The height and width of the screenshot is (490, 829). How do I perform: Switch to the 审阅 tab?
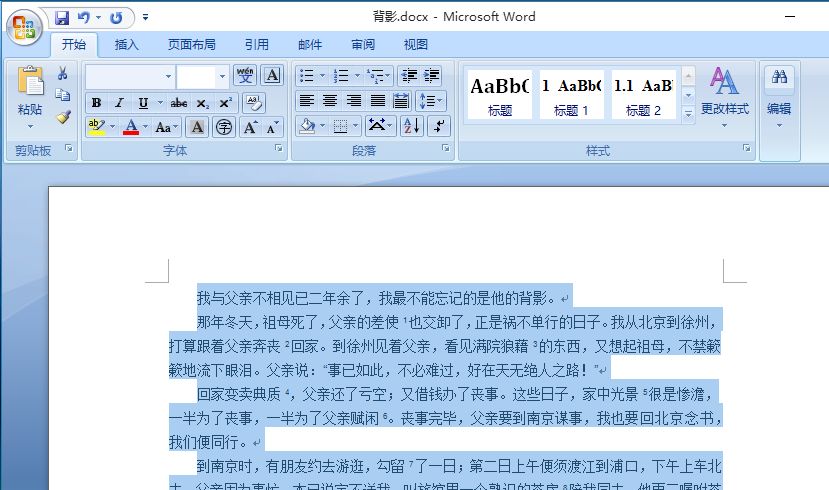pos(363,44)
